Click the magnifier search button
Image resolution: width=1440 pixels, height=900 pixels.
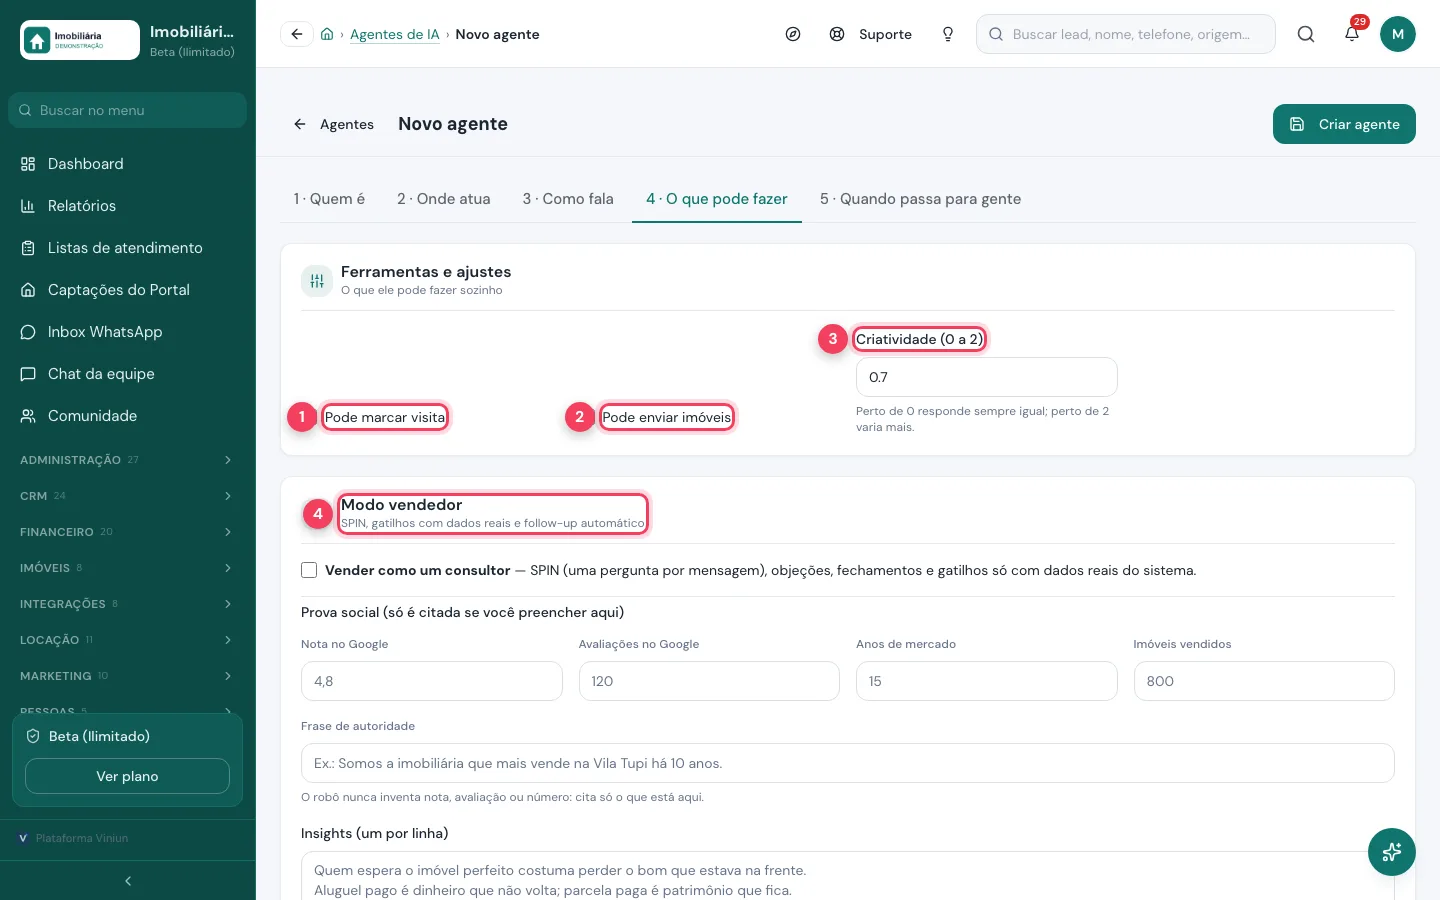tap(1306, 34)
